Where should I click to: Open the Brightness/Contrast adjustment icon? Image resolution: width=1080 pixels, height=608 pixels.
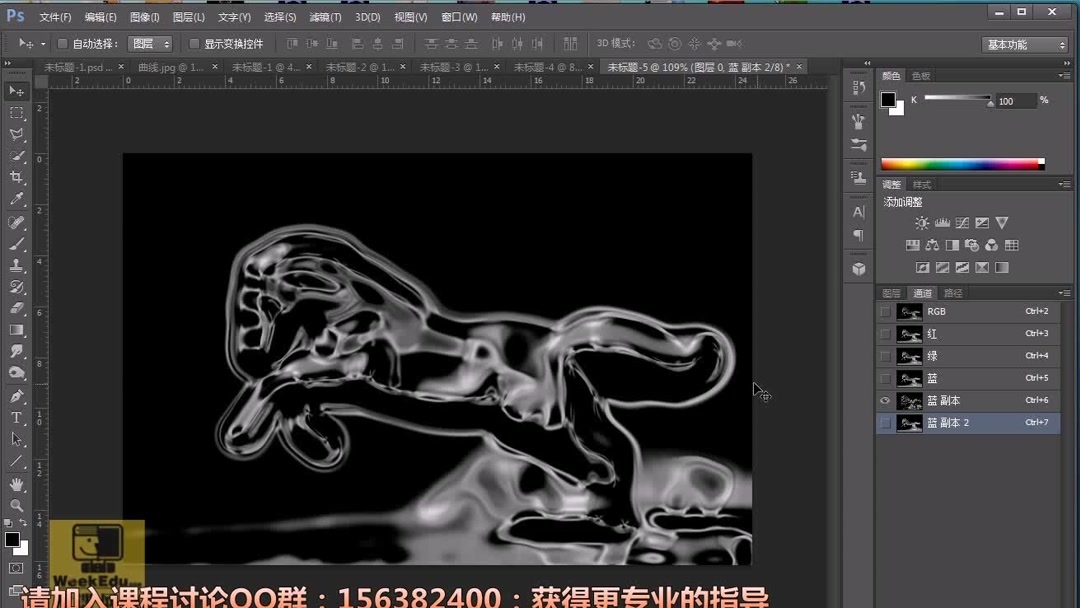[920, 222]
